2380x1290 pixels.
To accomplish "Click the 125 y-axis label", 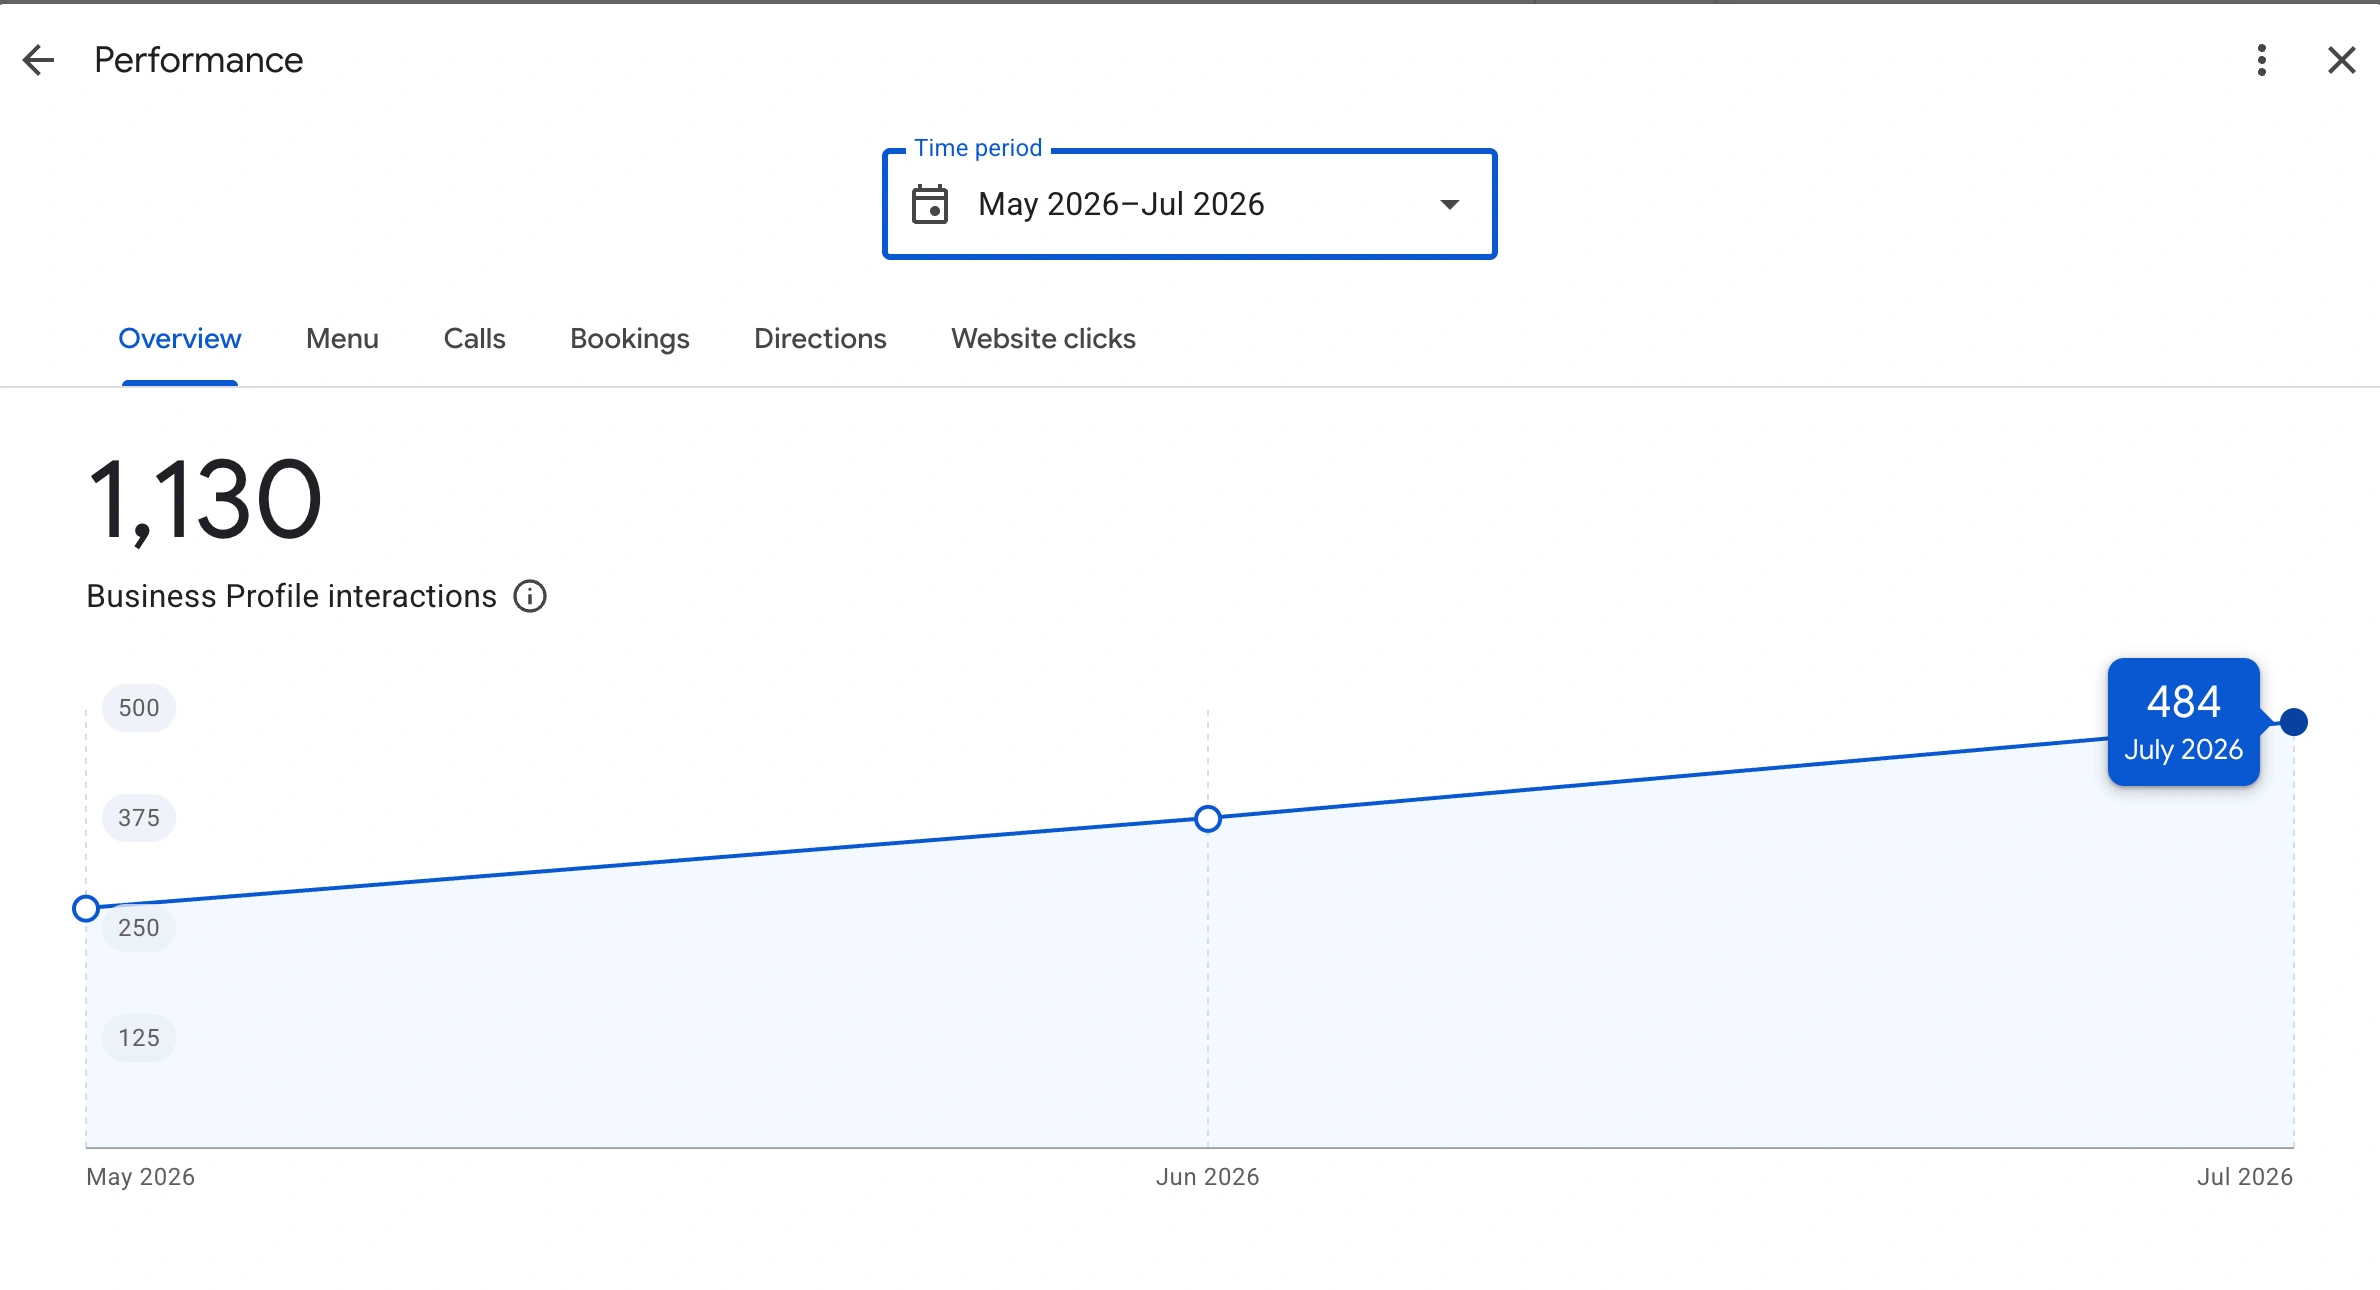I will tap(139, 1038).
